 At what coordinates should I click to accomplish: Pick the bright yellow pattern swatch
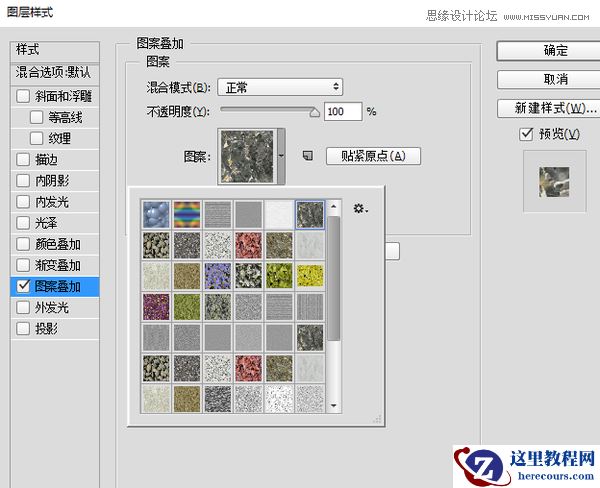(310, 276)
